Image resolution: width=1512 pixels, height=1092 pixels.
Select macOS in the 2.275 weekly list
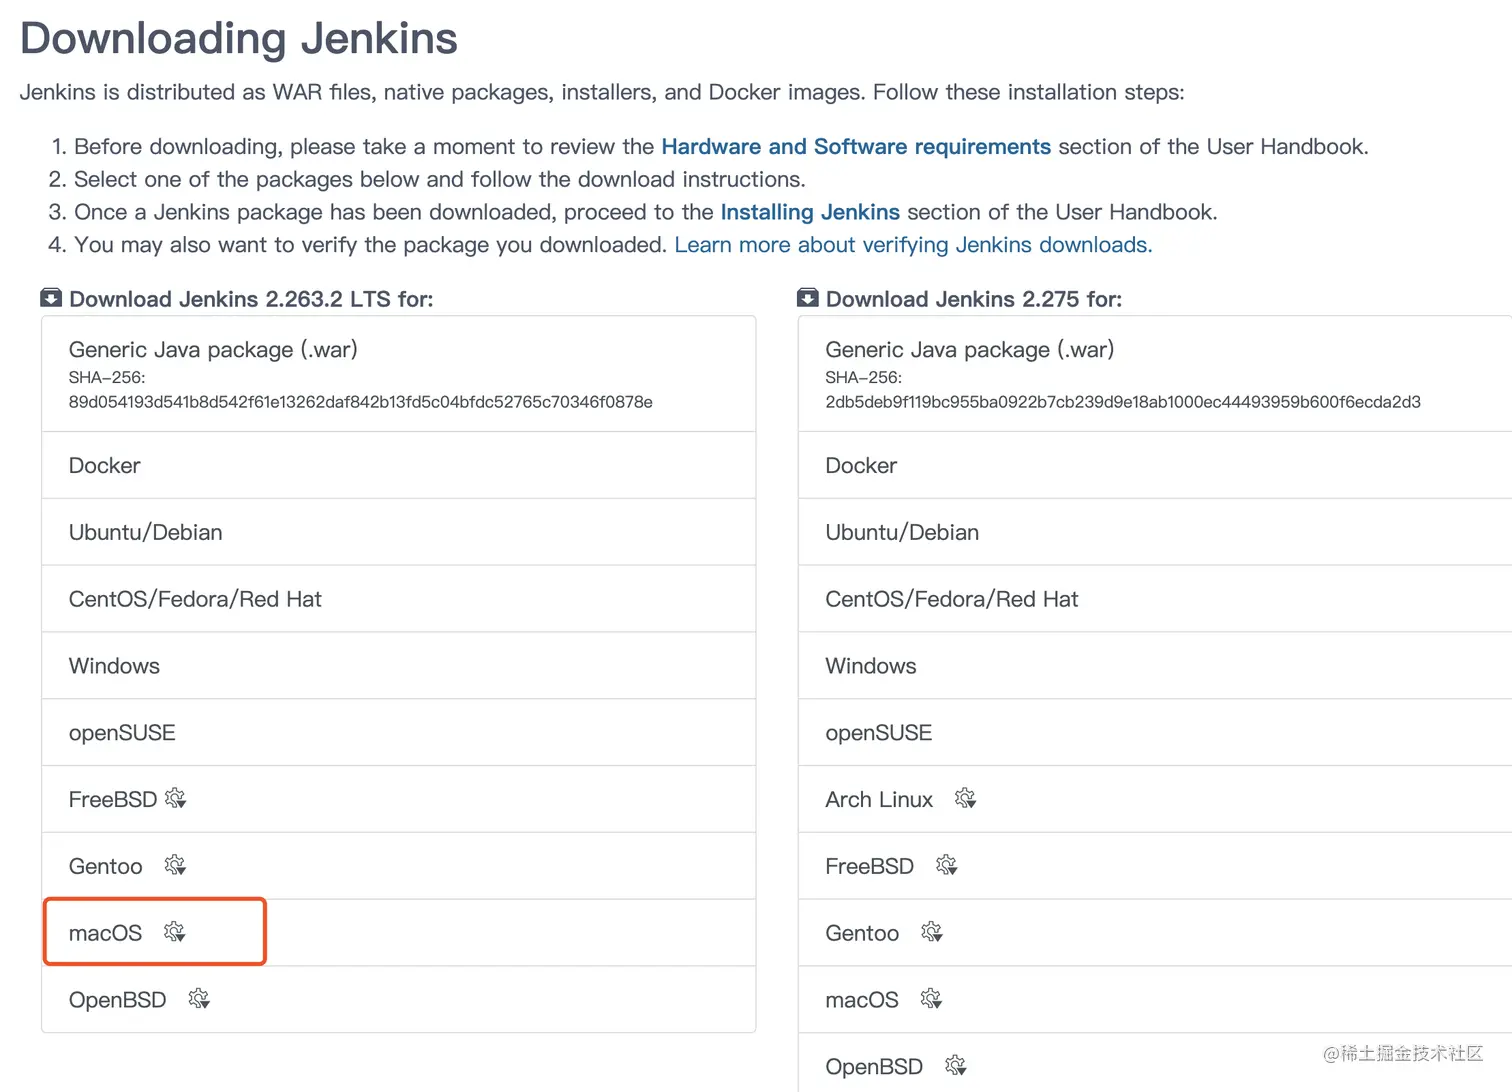click(1155, 999)
